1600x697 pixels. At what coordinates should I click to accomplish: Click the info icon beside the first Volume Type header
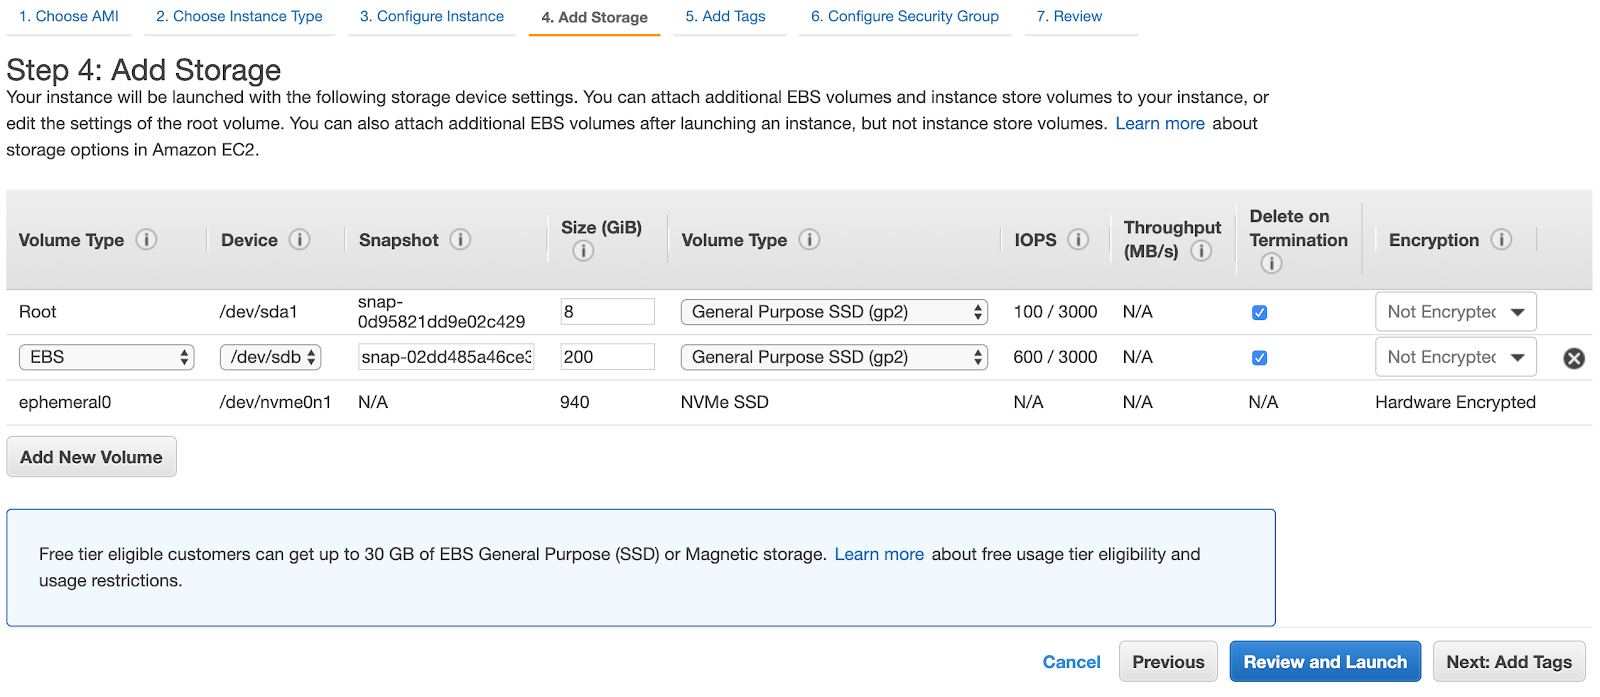tap(146, 240)
